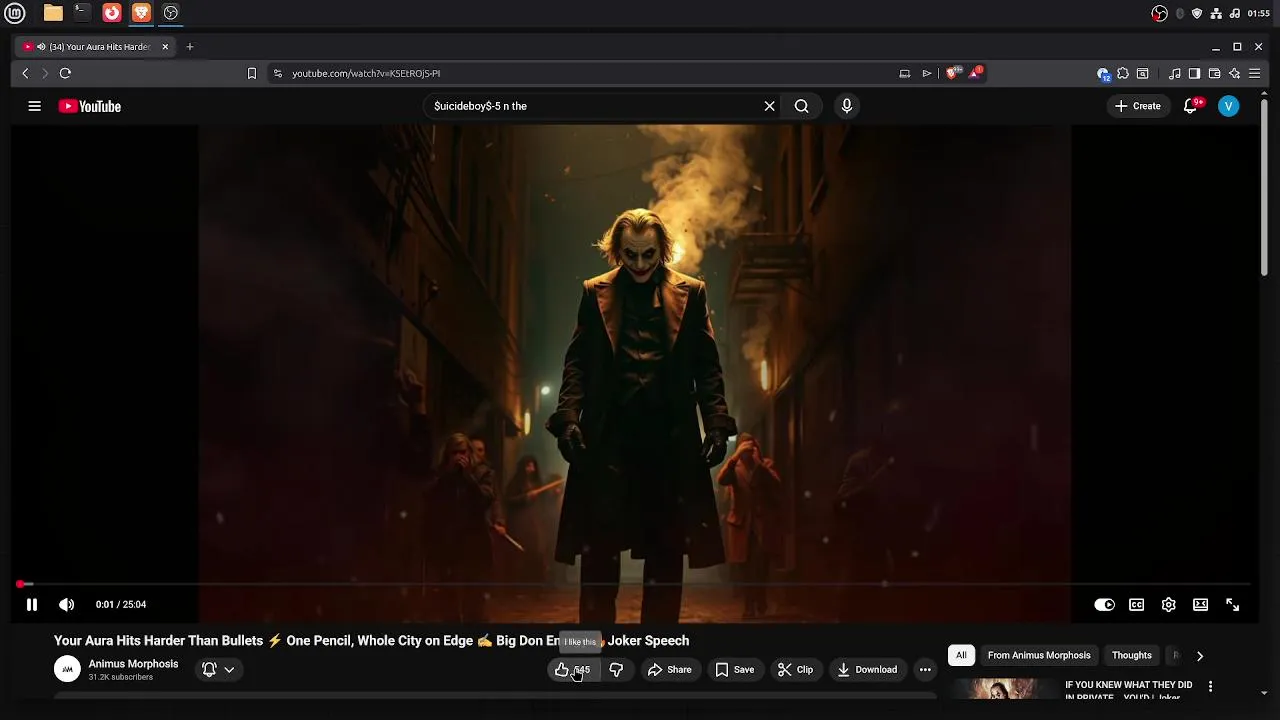
Task: Open Brave playlist music note icon
Action: [1175, 73]
